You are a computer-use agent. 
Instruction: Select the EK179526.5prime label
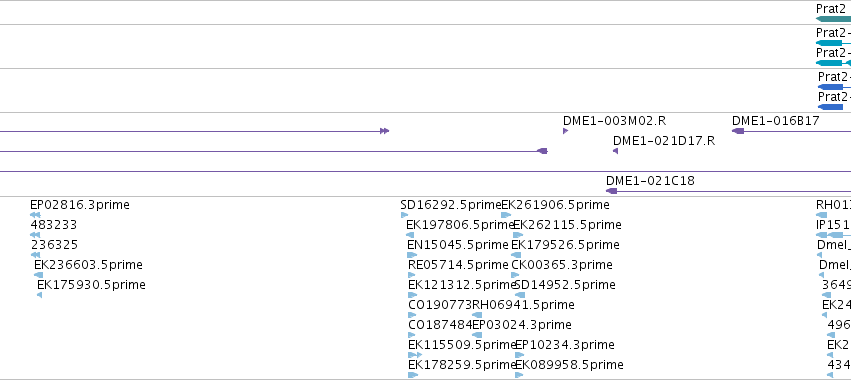click(565, 245)
